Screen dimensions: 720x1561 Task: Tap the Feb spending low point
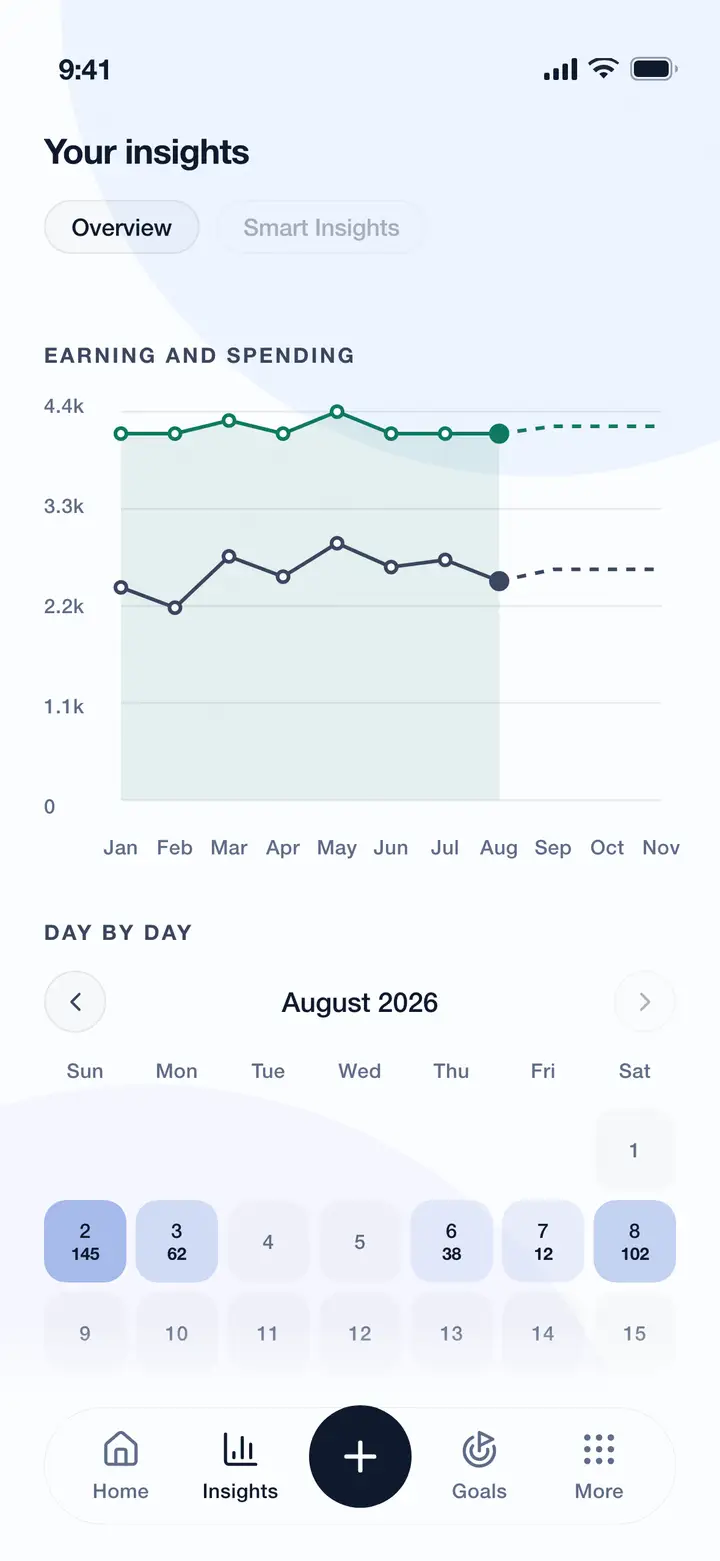click(175, 607)
